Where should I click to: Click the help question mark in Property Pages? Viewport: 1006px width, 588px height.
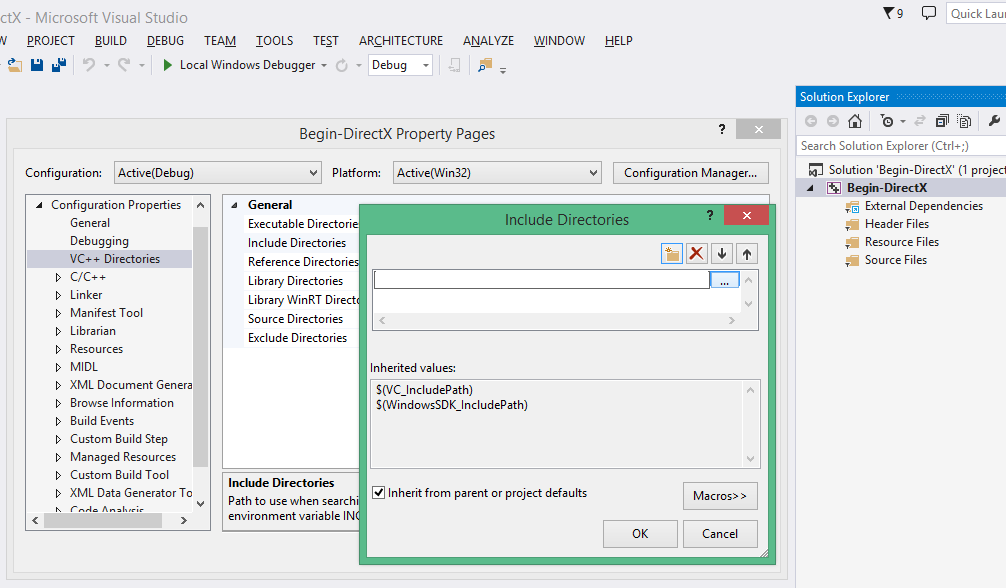pos(722,129)
